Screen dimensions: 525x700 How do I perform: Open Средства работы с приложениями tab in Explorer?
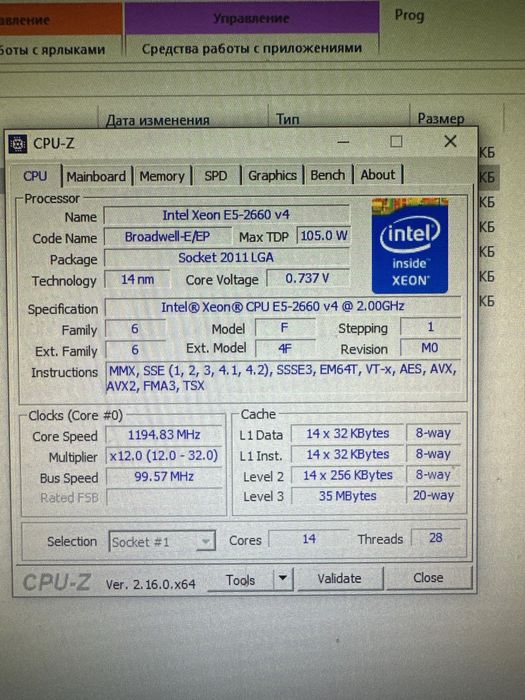(x=251, y=48)
